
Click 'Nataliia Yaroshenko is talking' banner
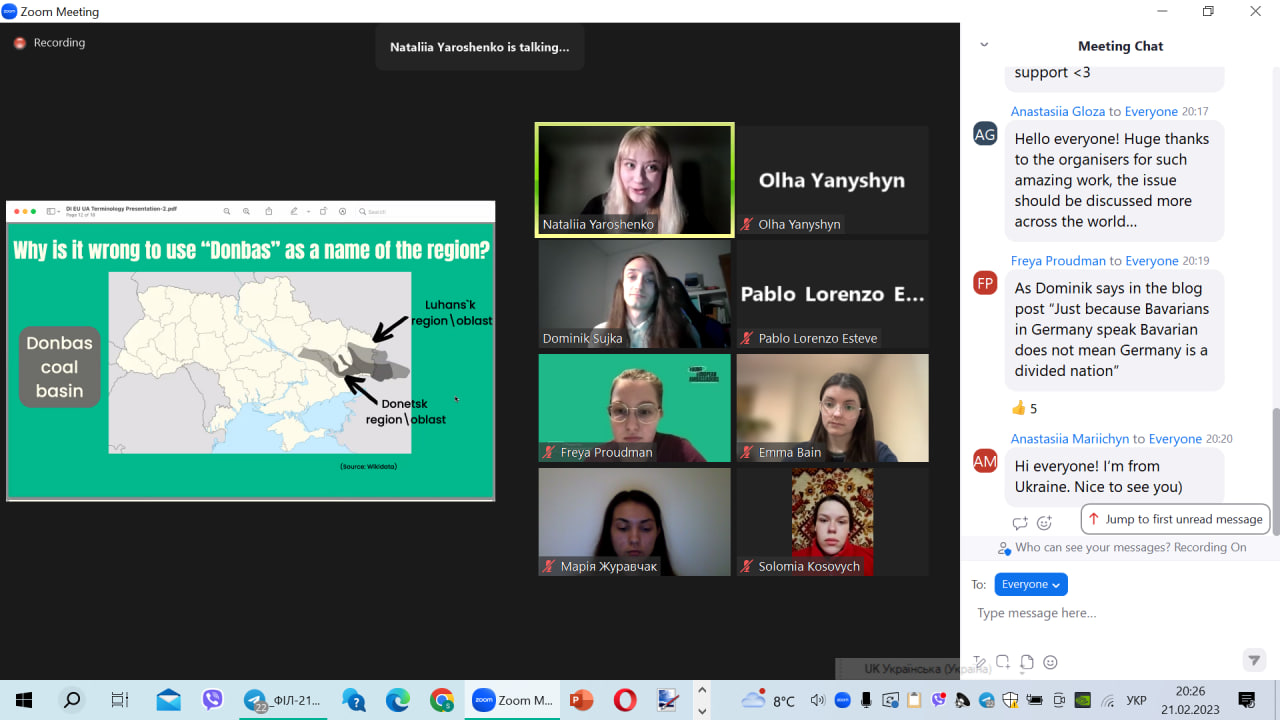[x=479, y=47]
